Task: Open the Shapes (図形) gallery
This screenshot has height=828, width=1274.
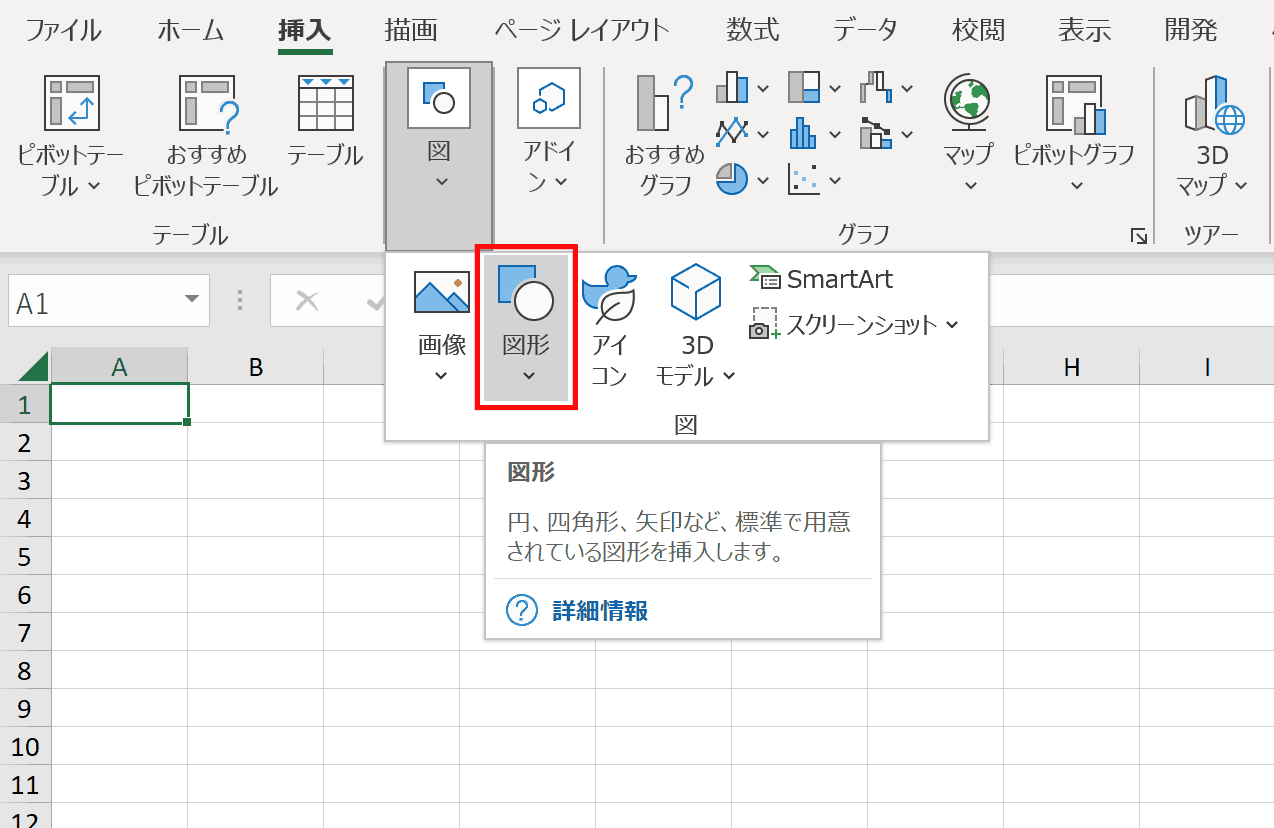Action: point(526,327)
